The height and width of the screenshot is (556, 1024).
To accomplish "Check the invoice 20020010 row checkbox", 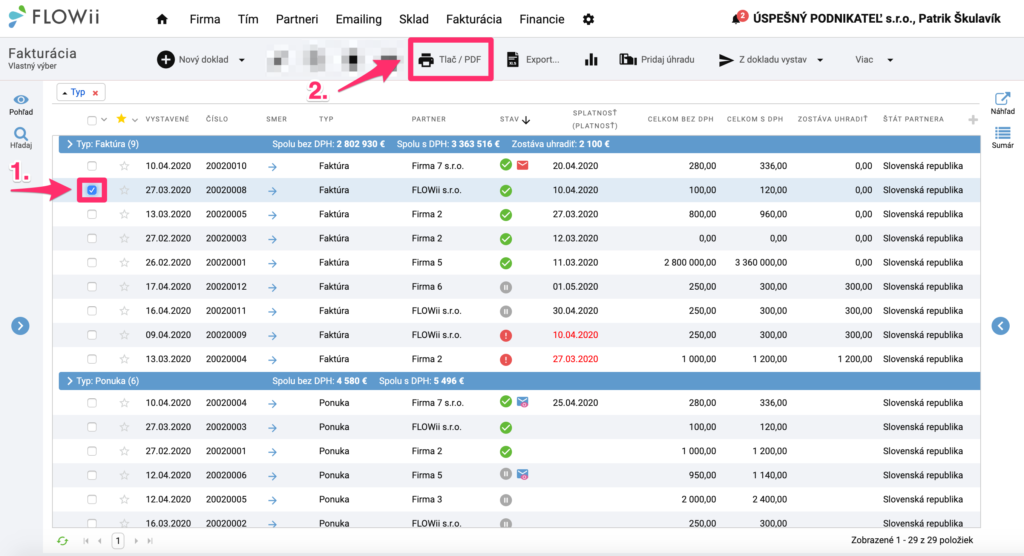I will [x=91, y=166].
